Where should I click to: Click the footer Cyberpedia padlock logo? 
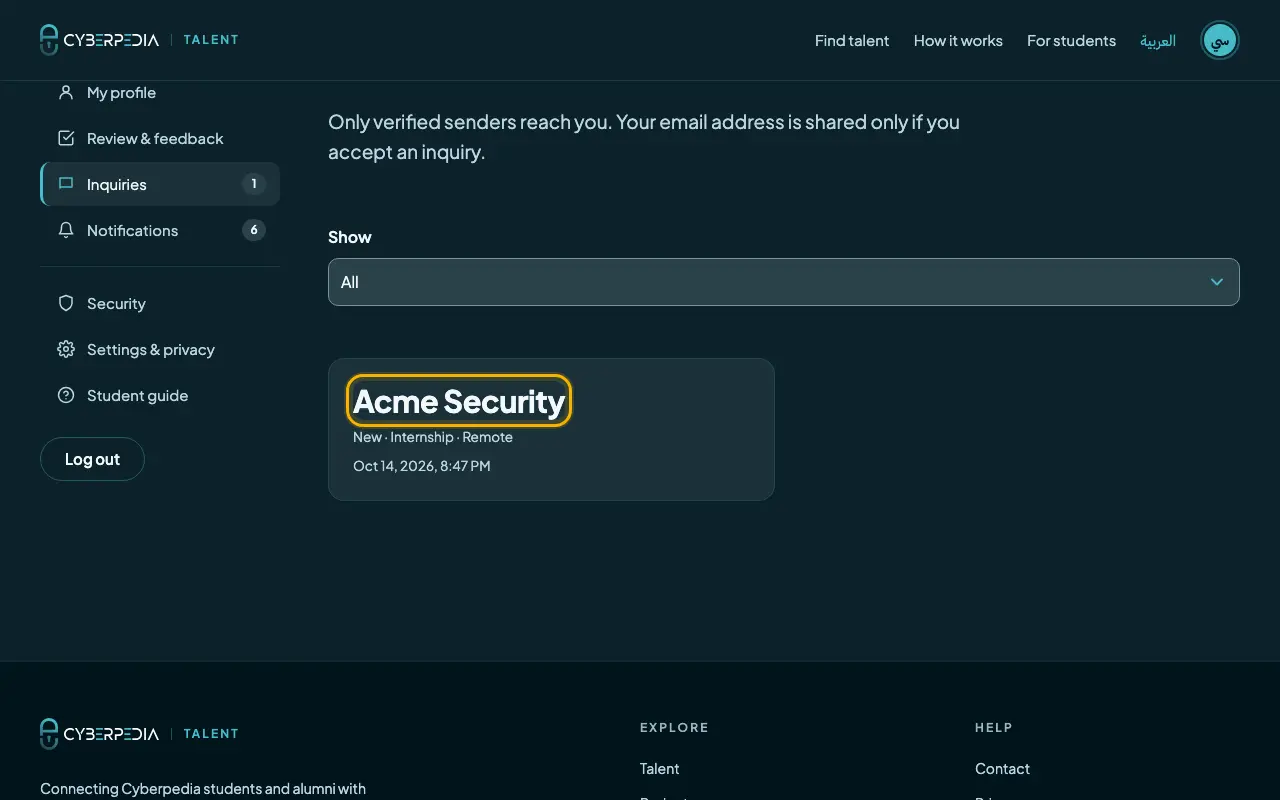point(49,733)
